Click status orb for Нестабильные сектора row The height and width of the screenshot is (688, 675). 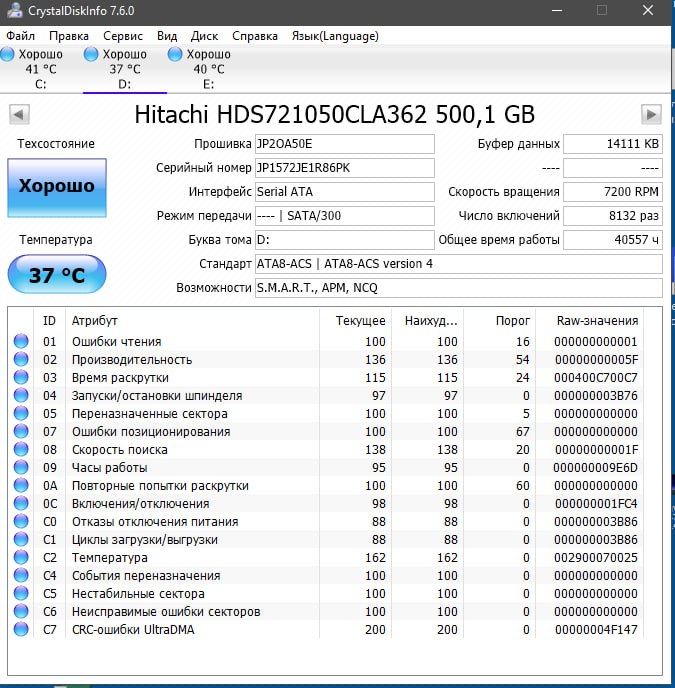click(21, 593)
